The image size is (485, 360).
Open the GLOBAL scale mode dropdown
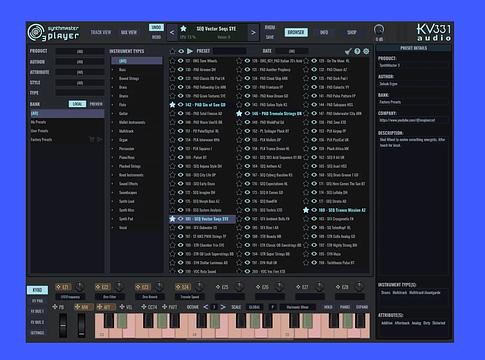255,307
